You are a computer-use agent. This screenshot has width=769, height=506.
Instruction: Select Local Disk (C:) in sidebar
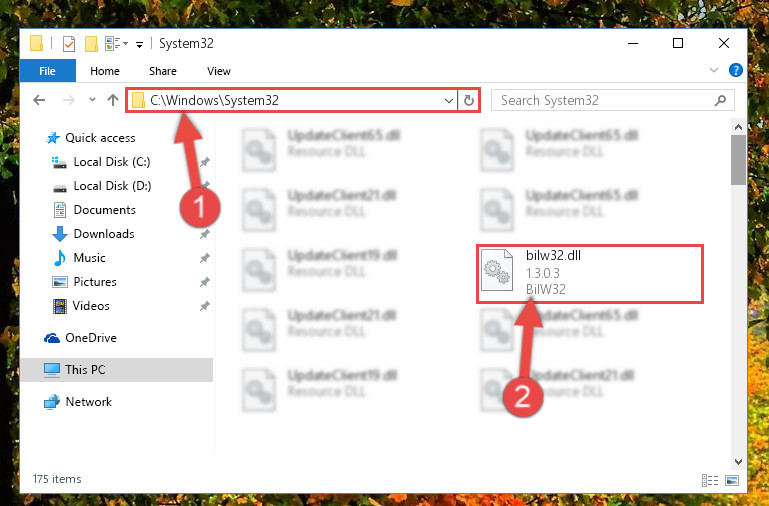(x=112, y=162)
